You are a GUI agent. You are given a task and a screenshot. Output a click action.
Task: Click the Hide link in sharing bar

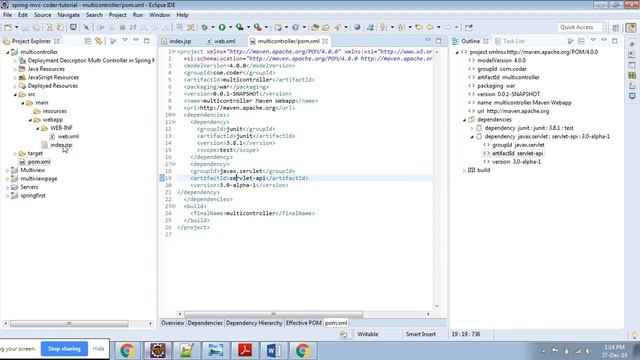pos(98,349)
